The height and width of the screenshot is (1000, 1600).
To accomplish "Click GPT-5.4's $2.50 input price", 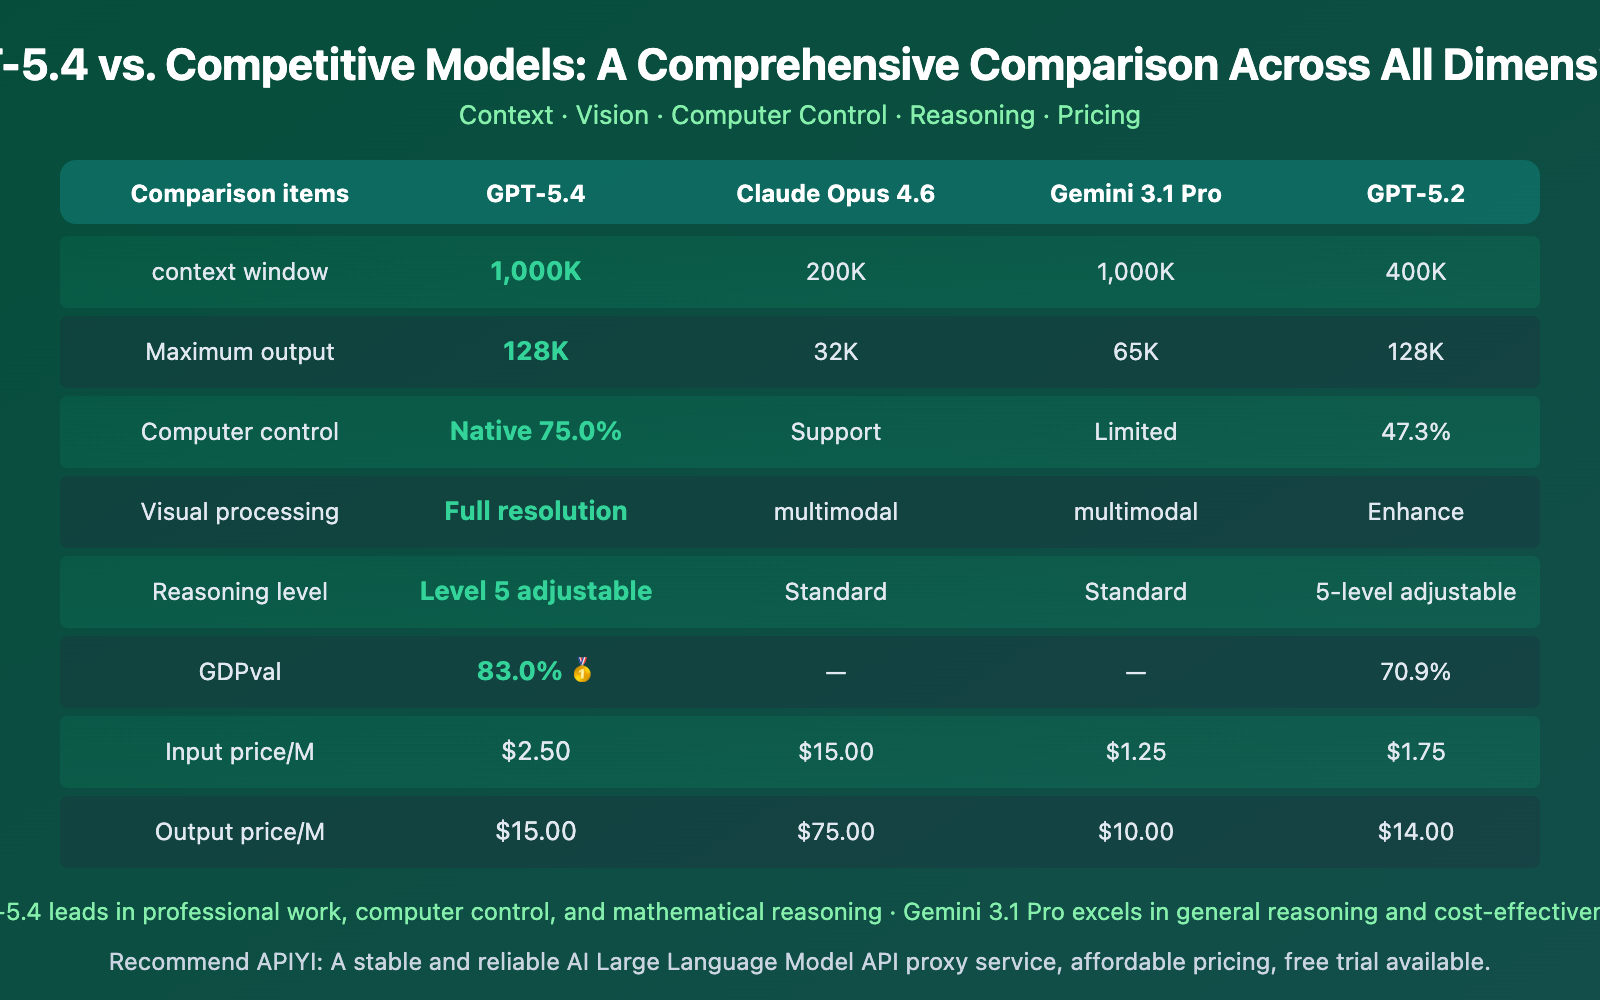I will pos(536,751).
